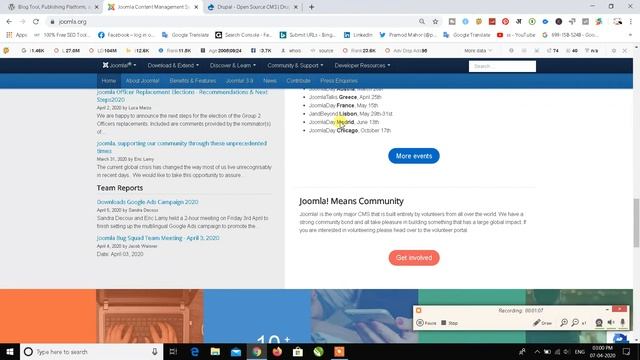The image size is (640, 360).
Task: Open a new browser tab
Action: pyautogui.click(x=311, y=7)
